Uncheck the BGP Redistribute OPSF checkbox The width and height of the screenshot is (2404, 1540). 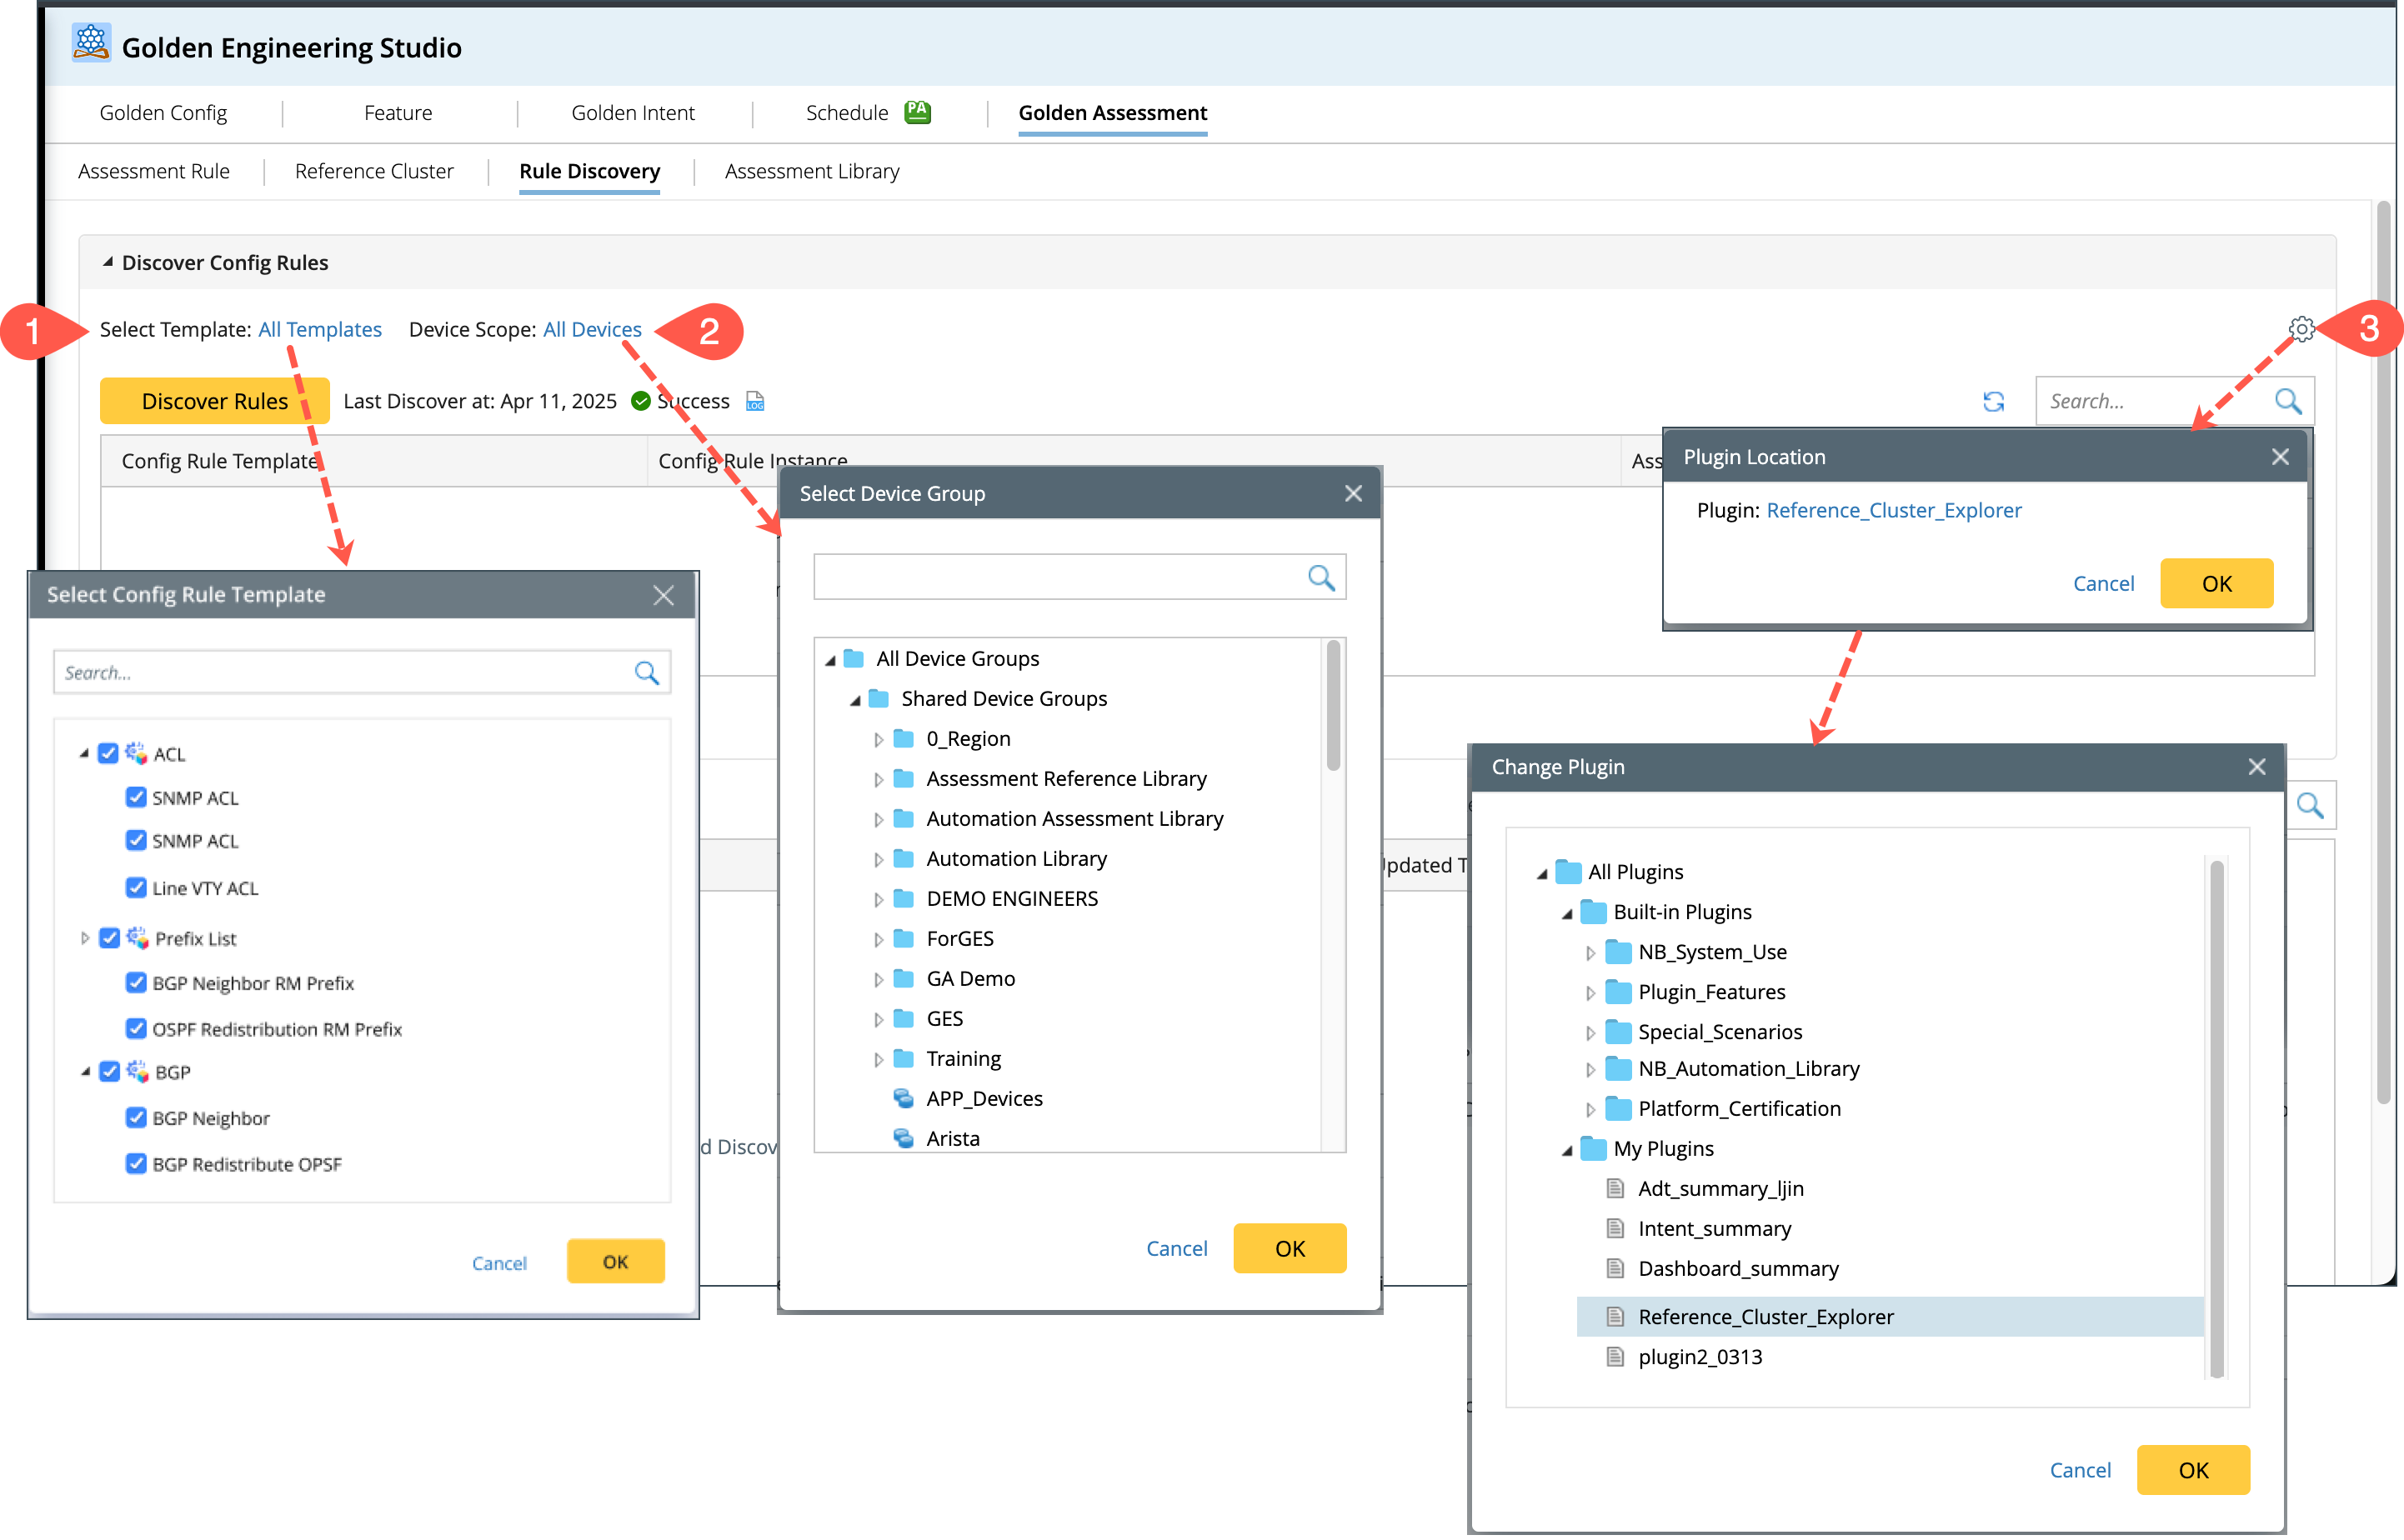tap(136, 1163)
